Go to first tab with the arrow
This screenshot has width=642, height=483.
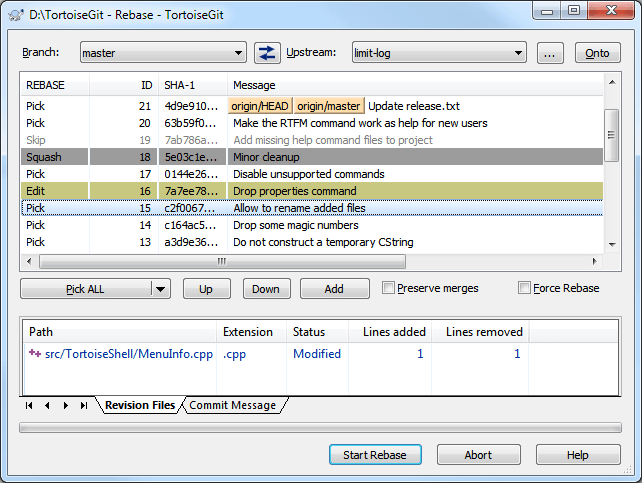(x=29, y=405)
